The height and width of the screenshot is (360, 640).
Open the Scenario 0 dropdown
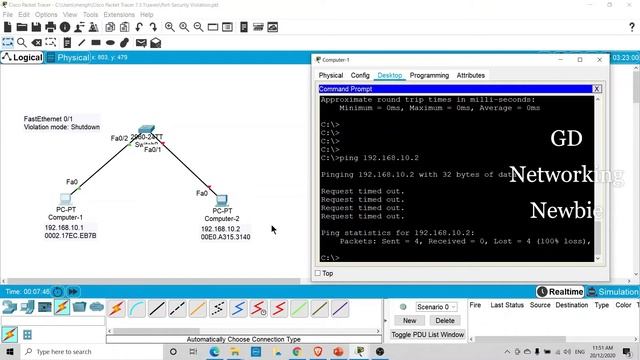pos(436,307)
